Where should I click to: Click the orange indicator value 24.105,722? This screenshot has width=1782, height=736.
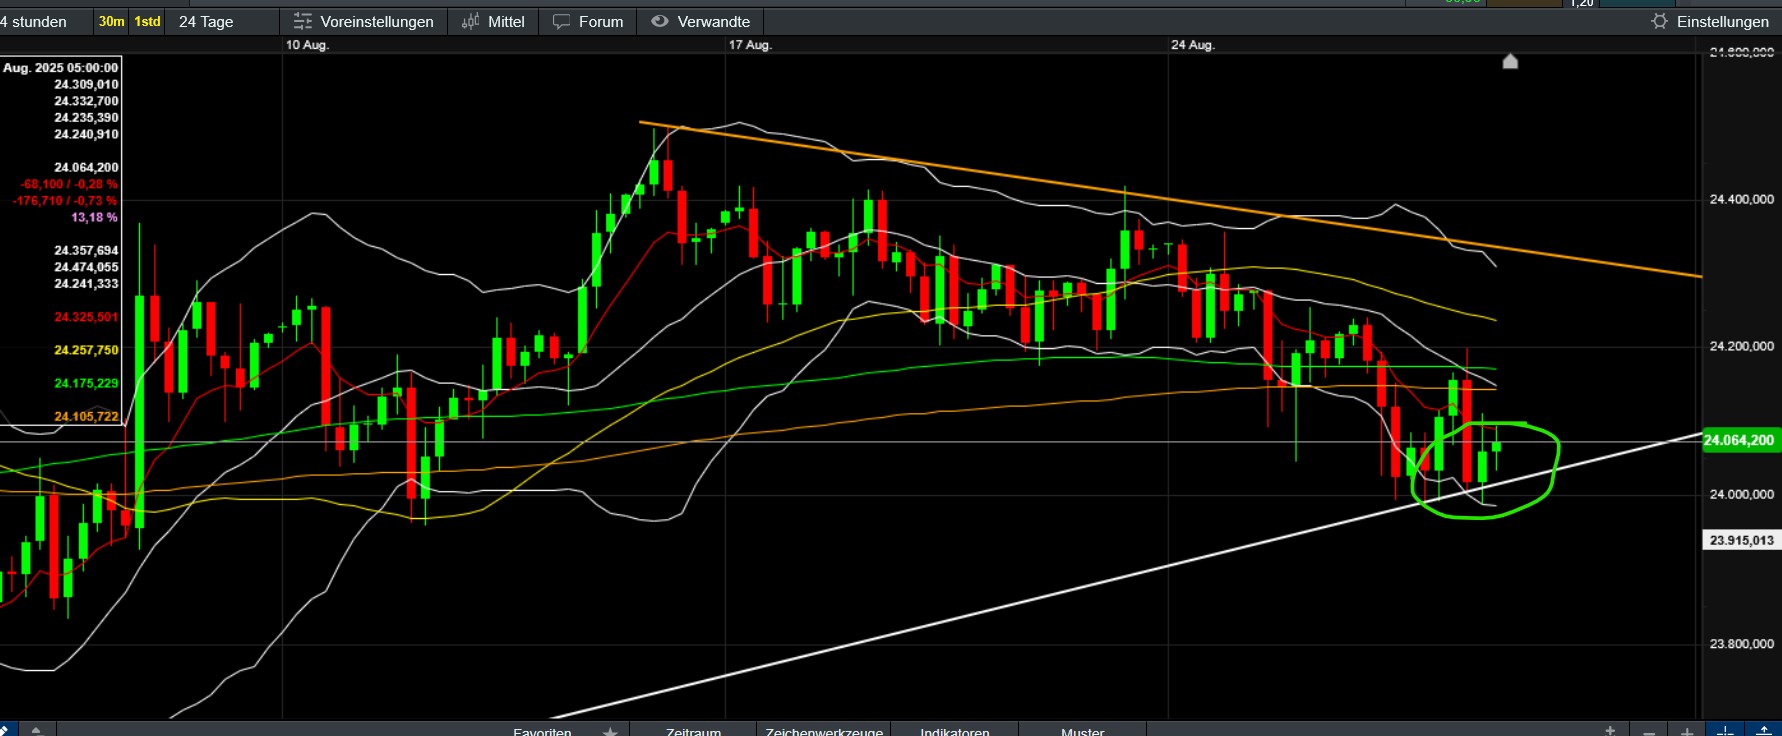(x=86, y=416)
